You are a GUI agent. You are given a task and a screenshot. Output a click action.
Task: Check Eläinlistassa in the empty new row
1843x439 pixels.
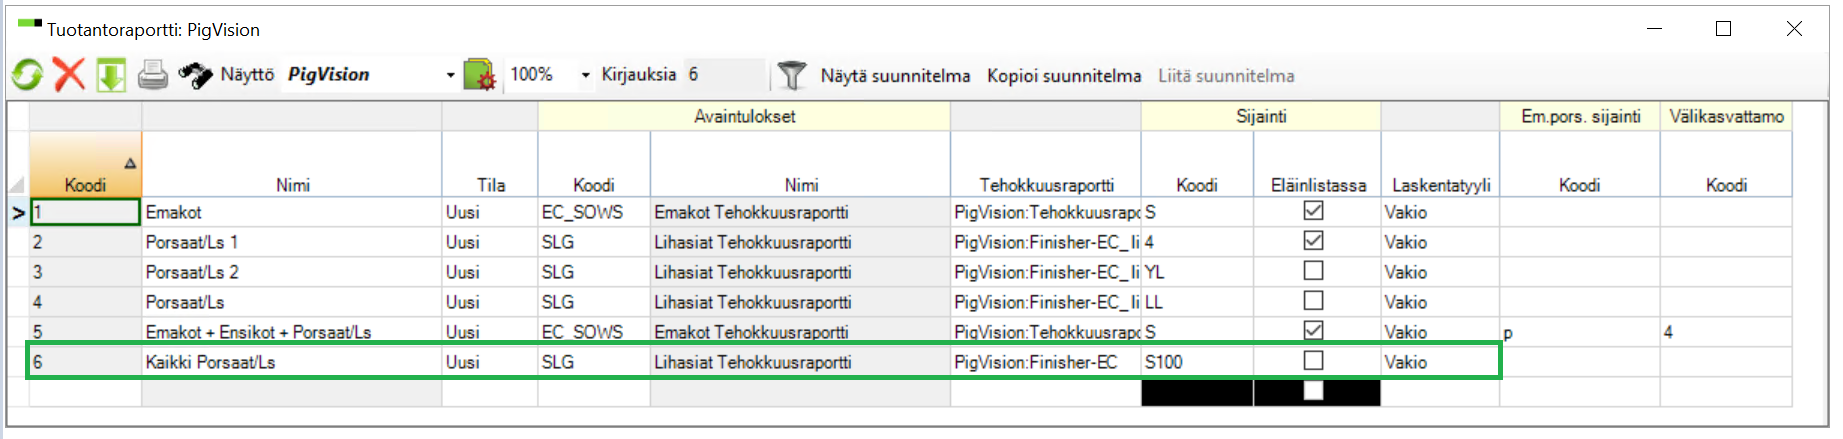pos(1314,390)
